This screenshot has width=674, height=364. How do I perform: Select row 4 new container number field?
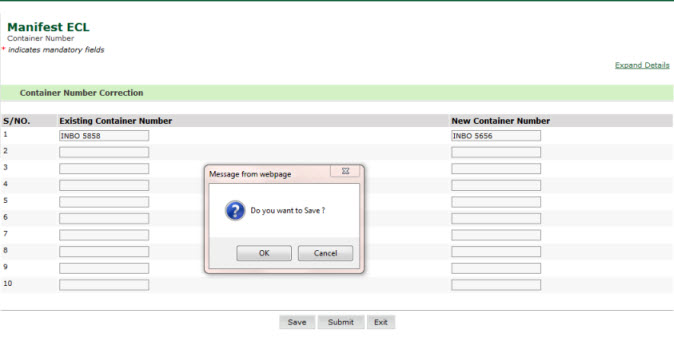coord(496,185)
